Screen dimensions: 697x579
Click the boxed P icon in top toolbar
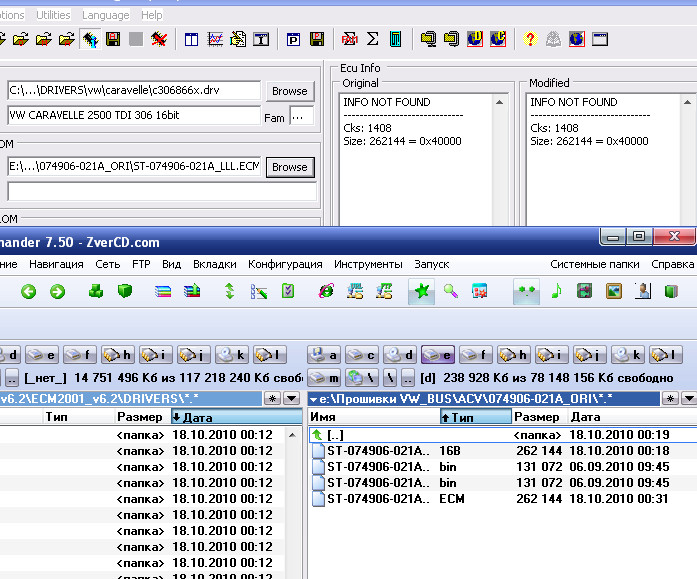[x=294, y=40]
